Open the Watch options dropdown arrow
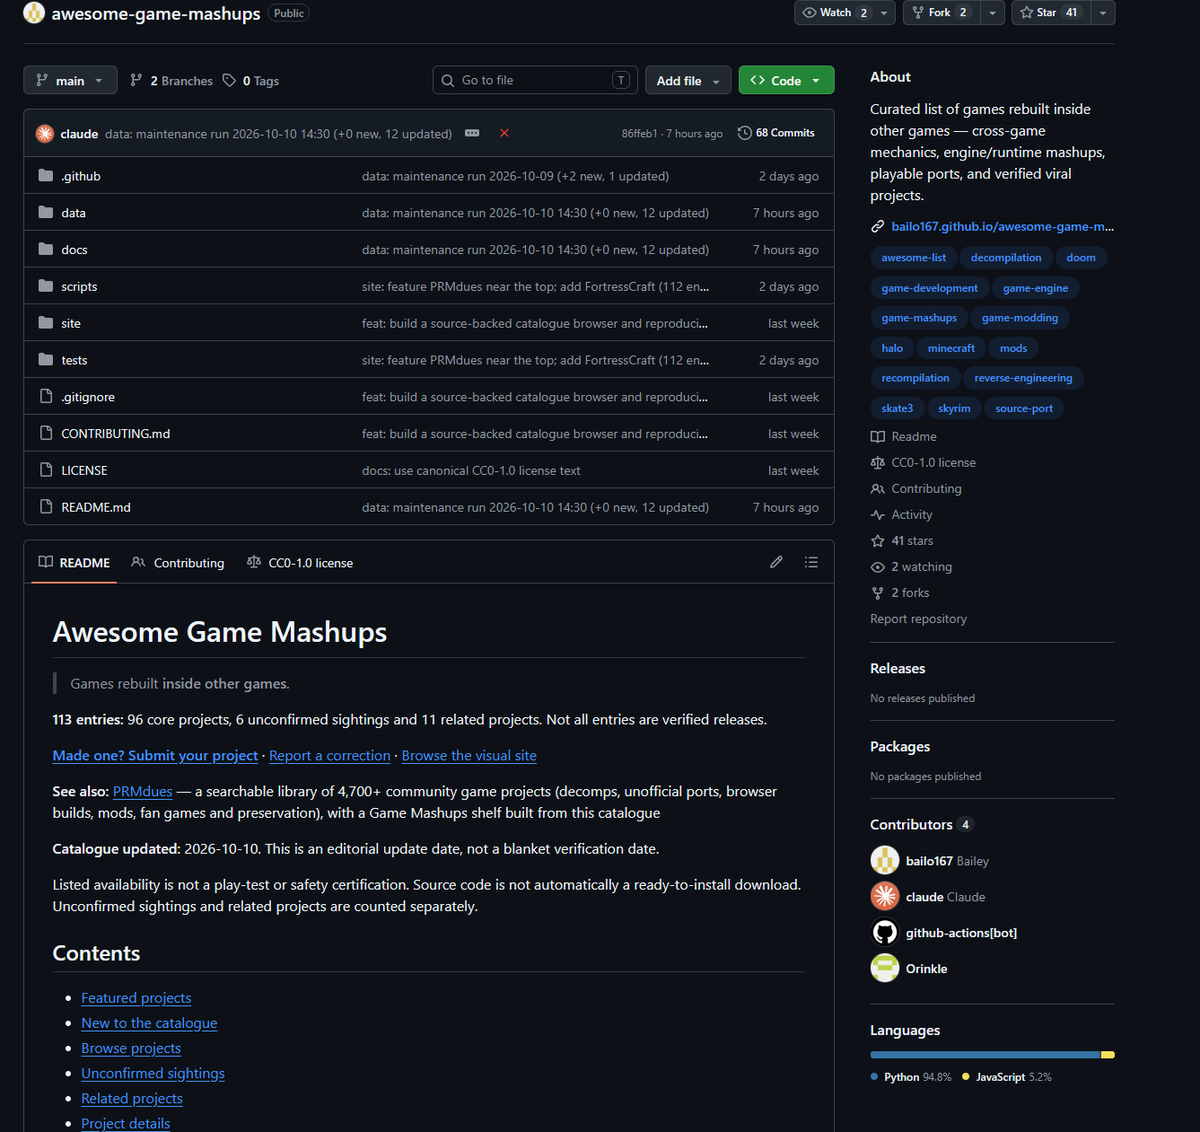This screenshot has height=1132, width=1200. click(x=884, y=12)
